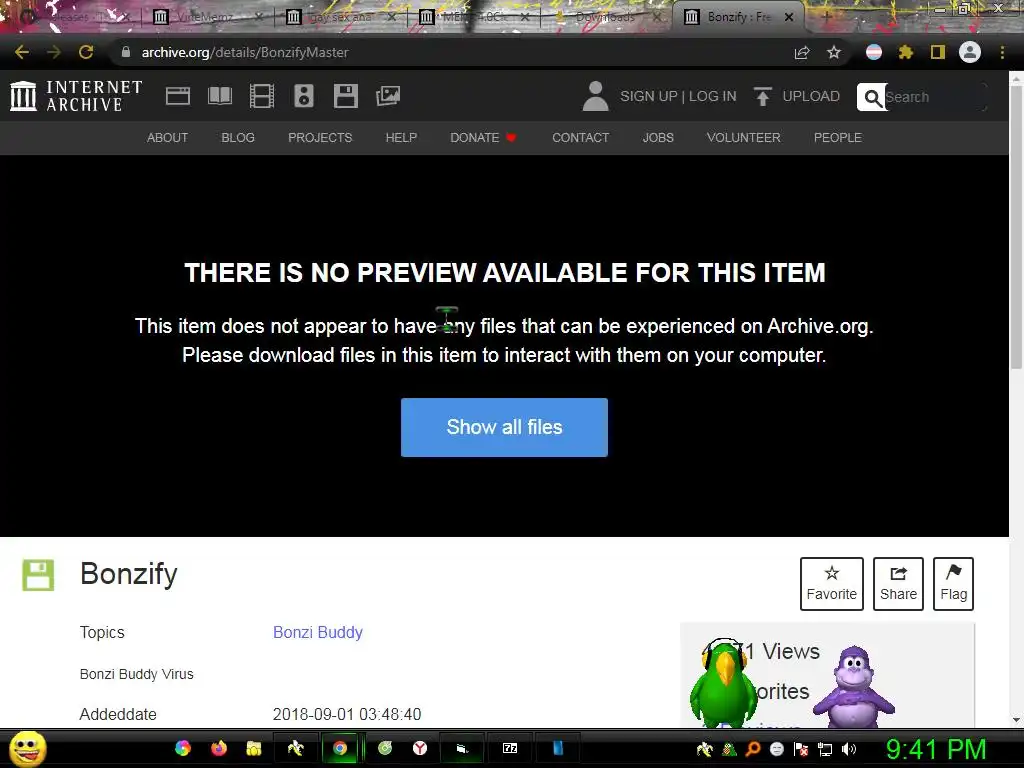Open the CONTACT menu item
This screenshot has width=1024, height=768.
point(581,138)
